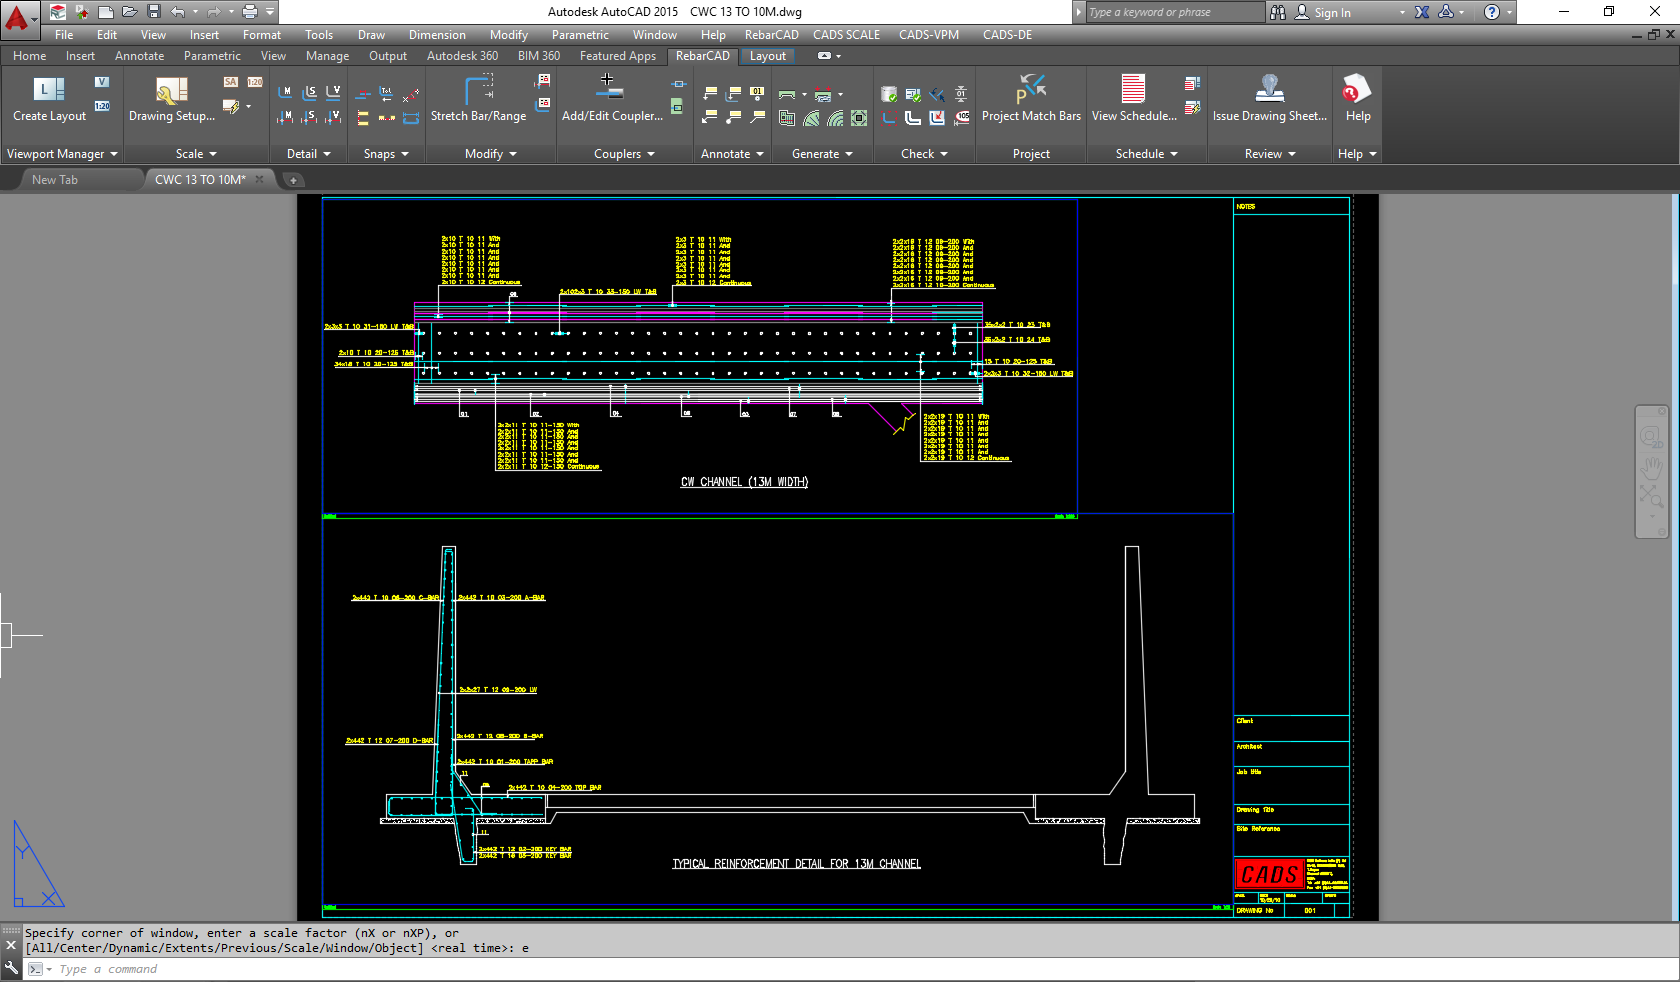Open View Schedule

click(1132, 100)
